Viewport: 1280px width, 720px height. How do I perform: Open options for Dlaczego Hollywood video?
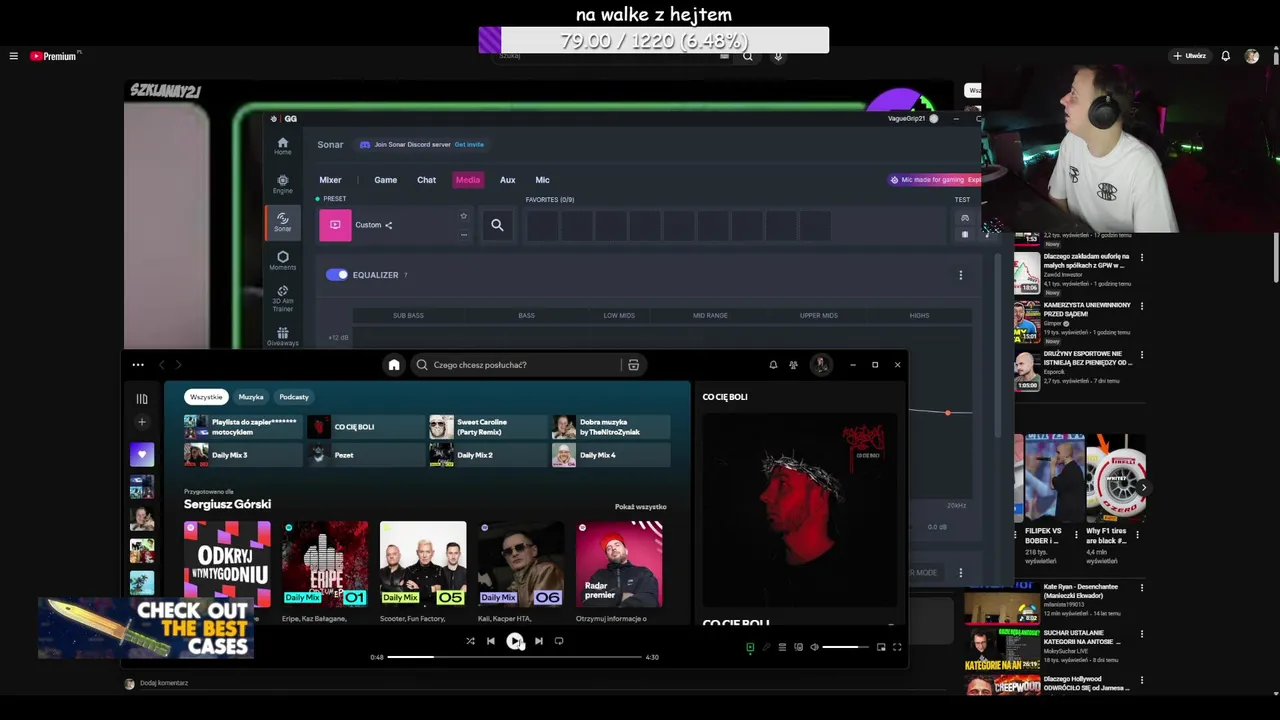pos(1141,679)
